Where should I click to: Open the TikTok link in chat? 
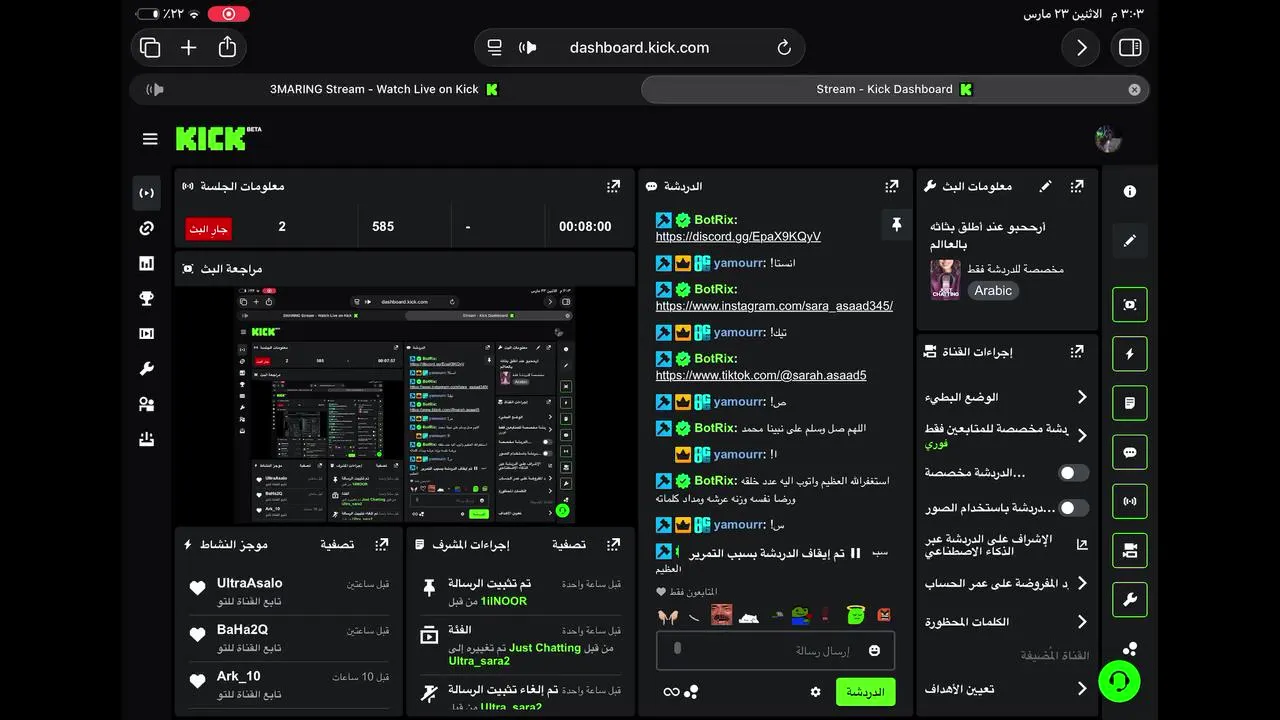tap(761, 376)
